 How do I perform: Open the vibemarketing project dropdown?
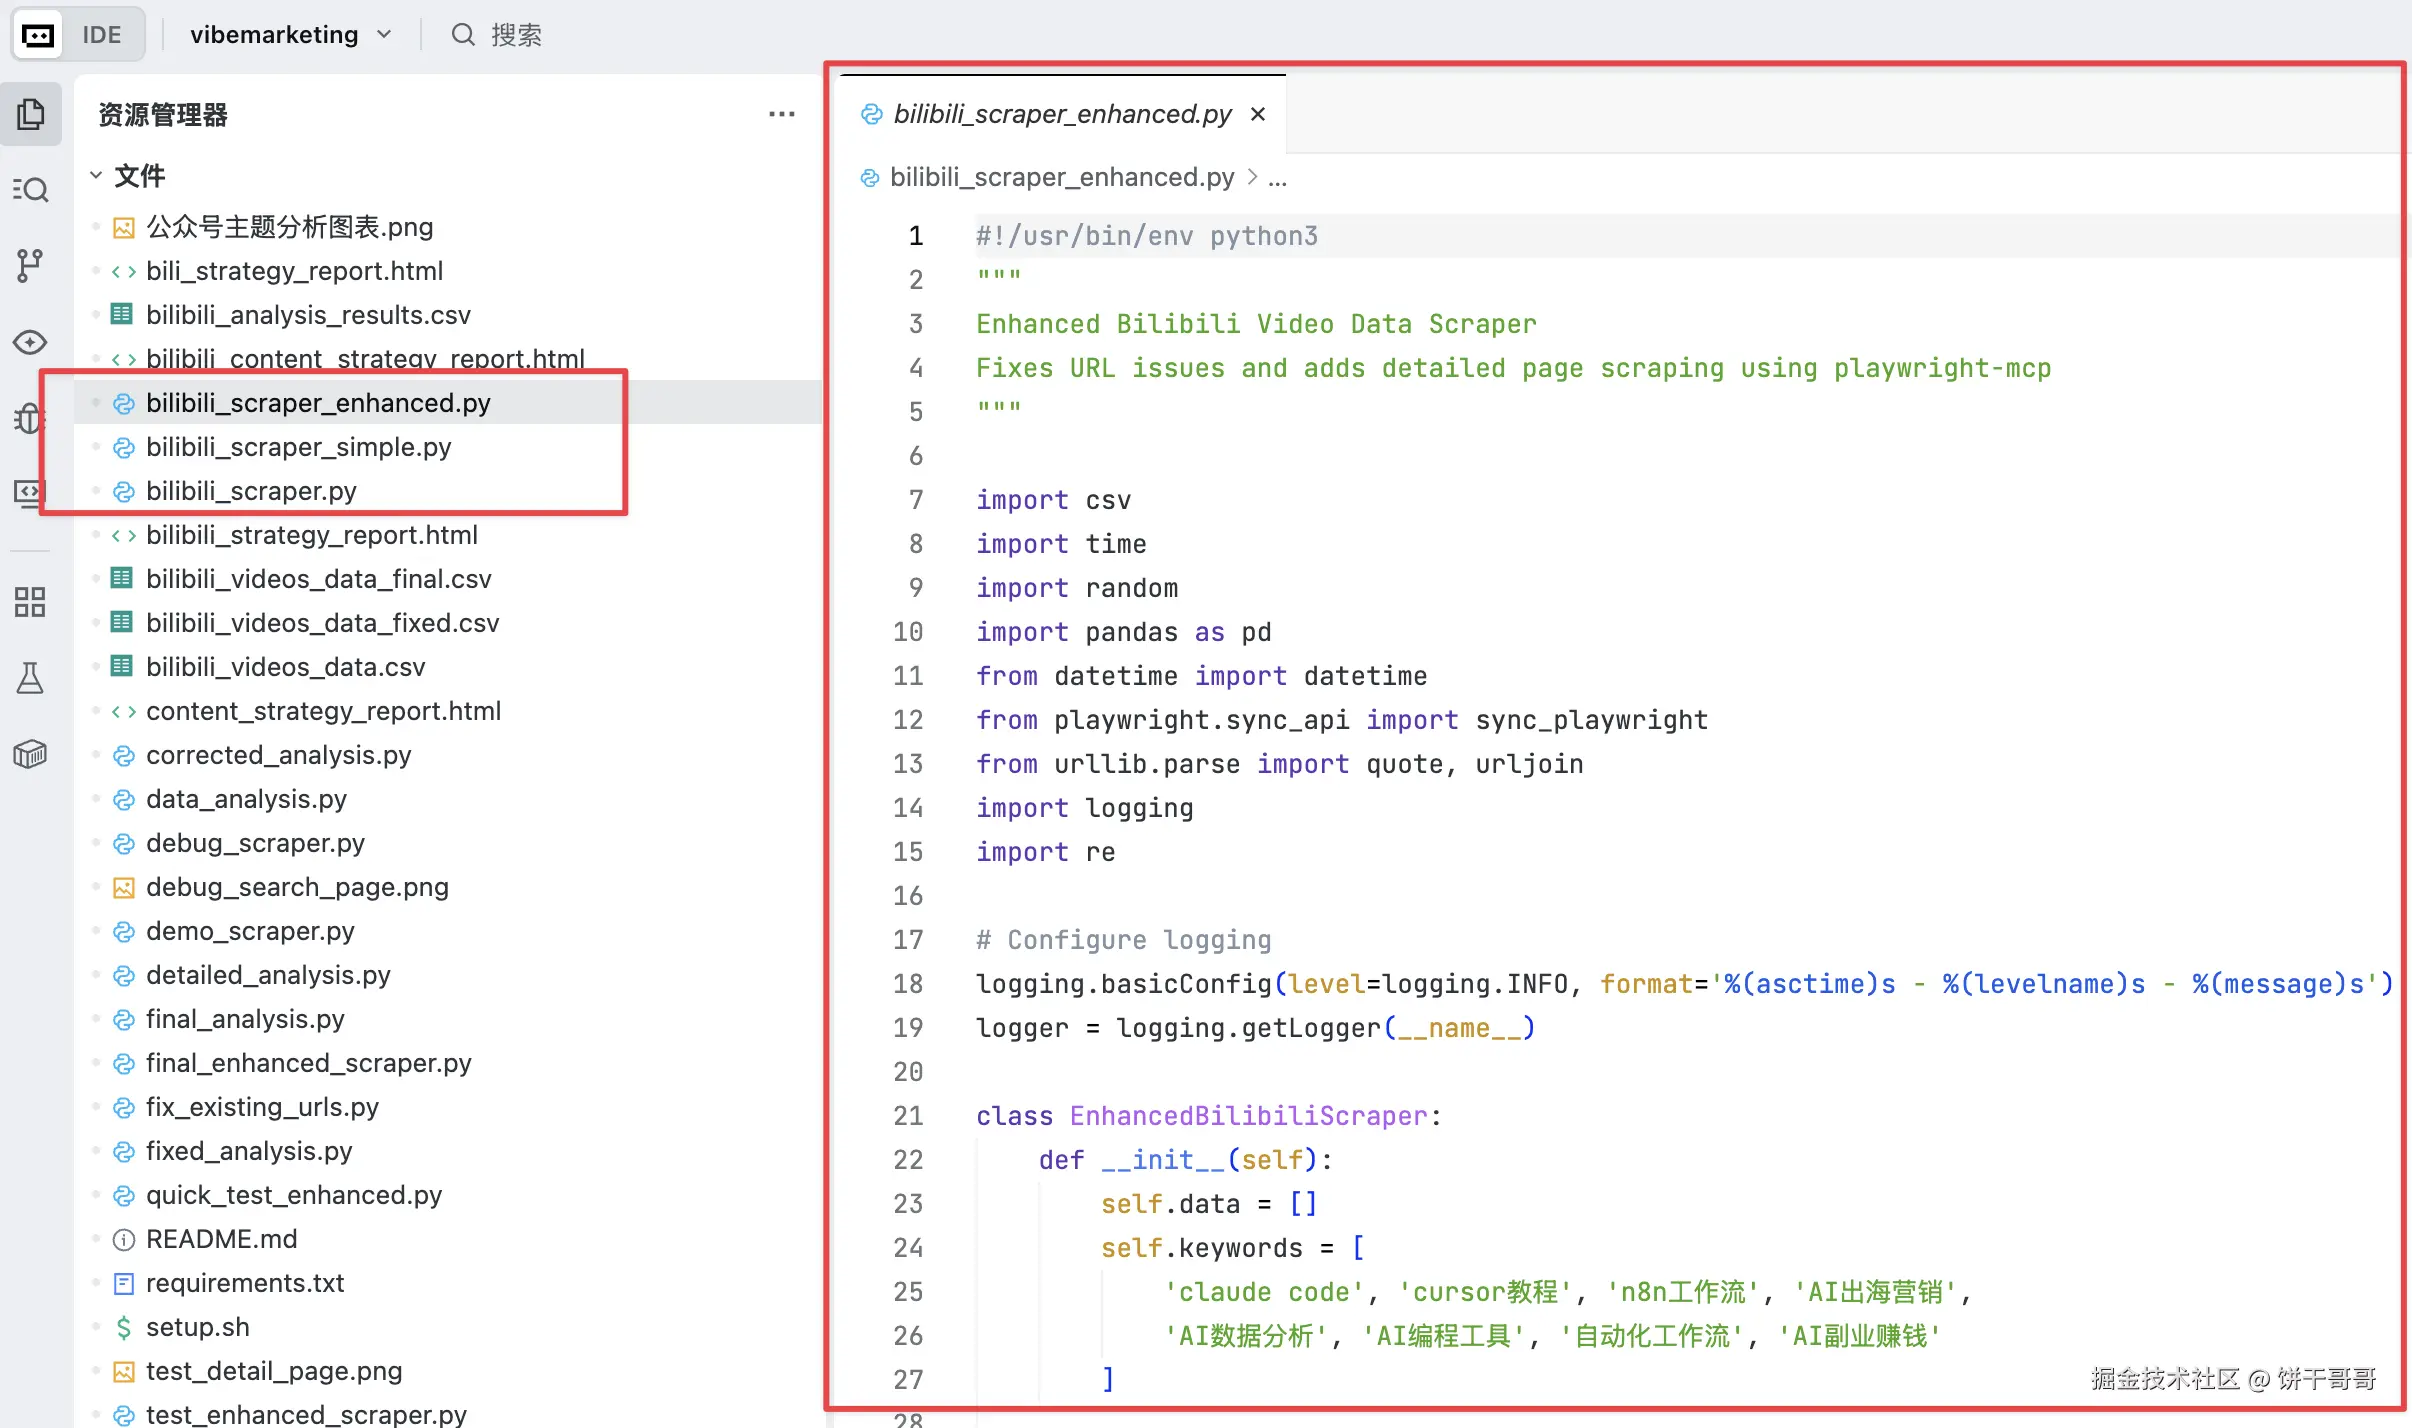[290, 35]
